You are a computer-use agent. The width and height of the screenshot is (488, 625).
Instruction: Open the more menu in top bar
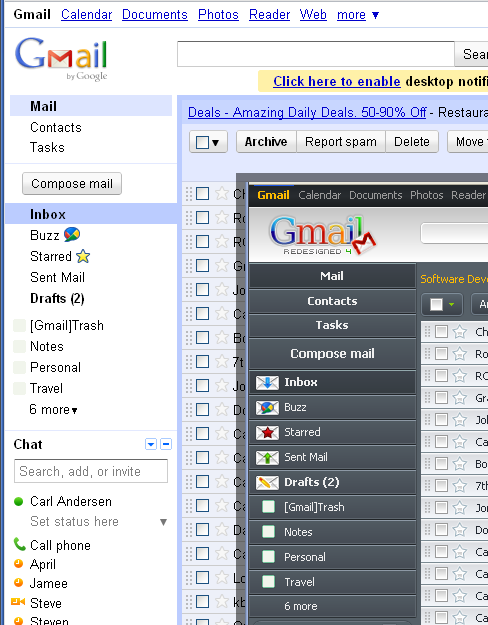[x=358, y=15]
